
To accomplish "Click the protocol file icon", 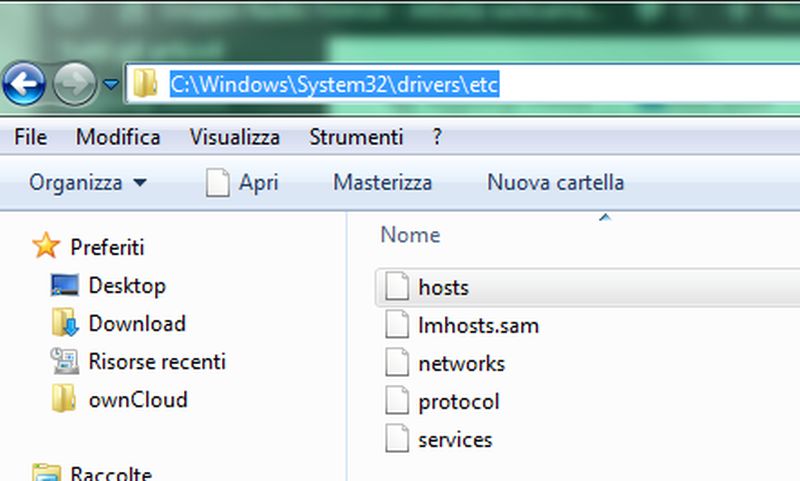I will (397, 400).
